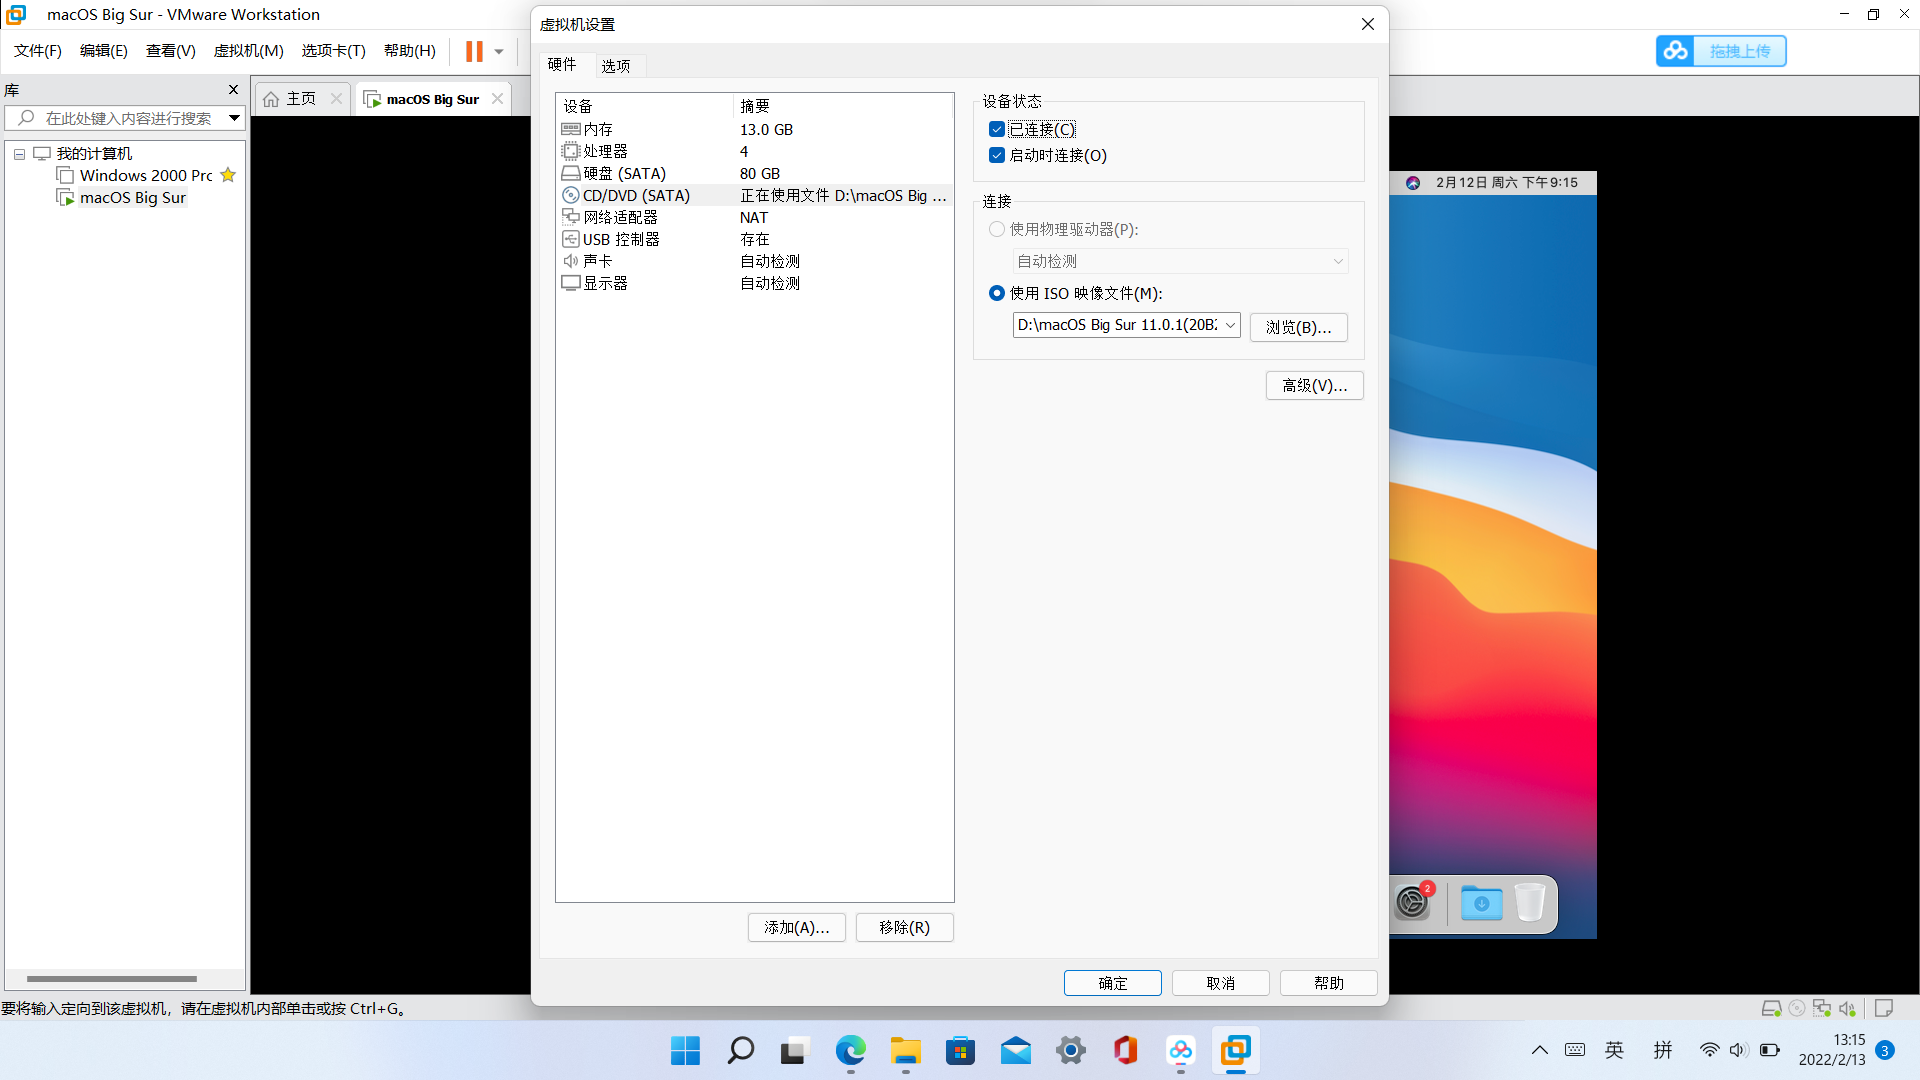1920x1080 pixels.
Task: Click the 高级(V)... button
Action: [1314, 385]
